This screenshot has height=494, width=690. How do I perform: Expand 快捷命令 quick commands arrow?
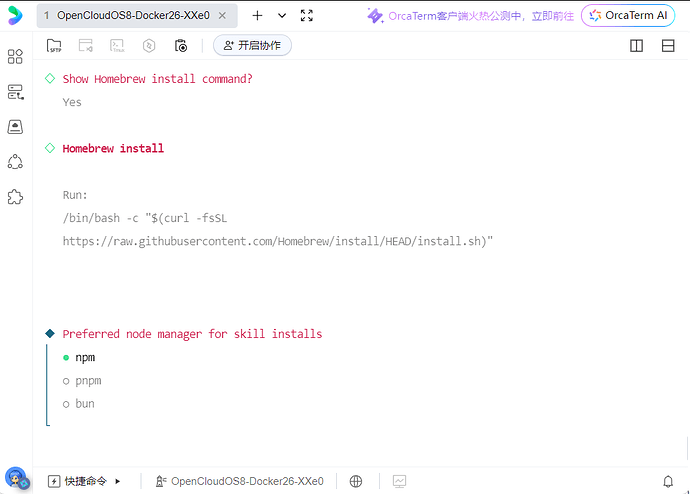pyautogui.click(x=117, y=481)
